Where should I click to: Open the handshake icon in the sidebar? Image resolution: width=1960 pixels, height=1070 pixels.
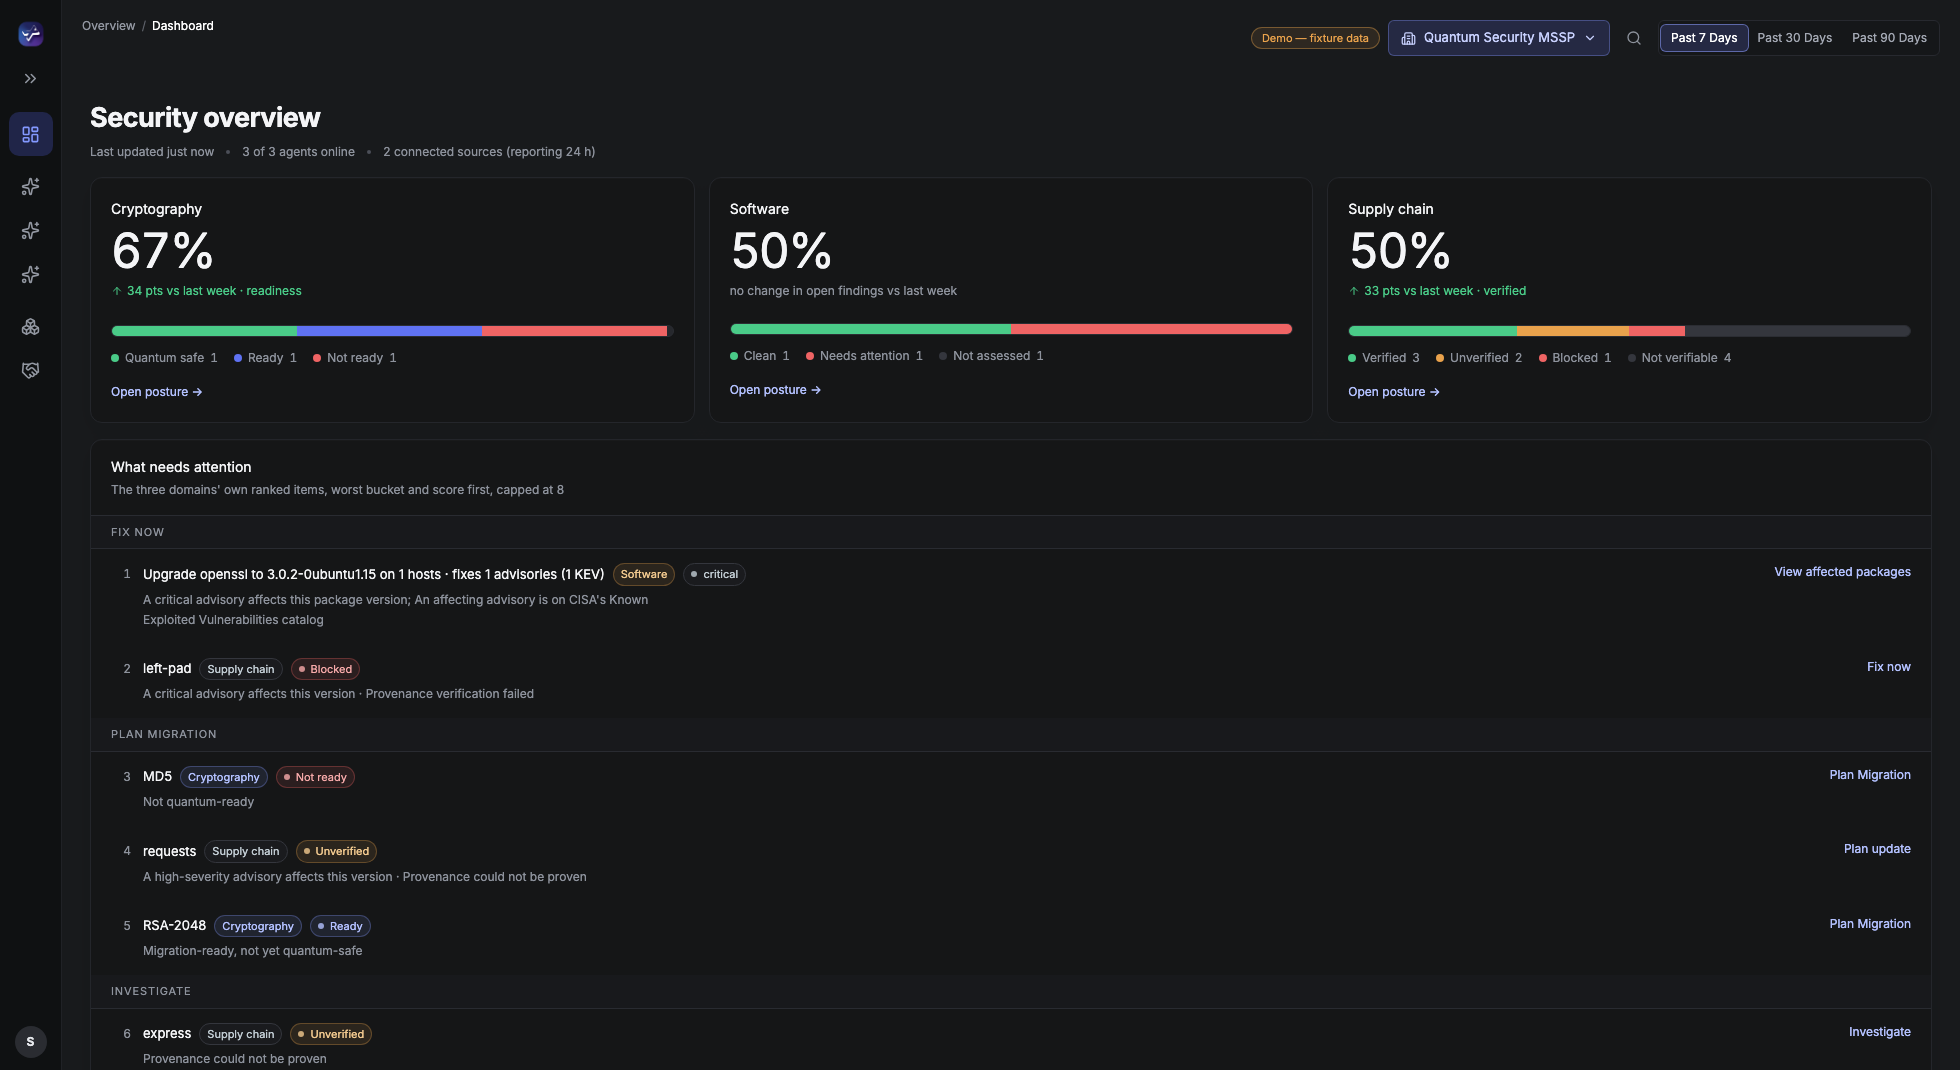[31, 371]
